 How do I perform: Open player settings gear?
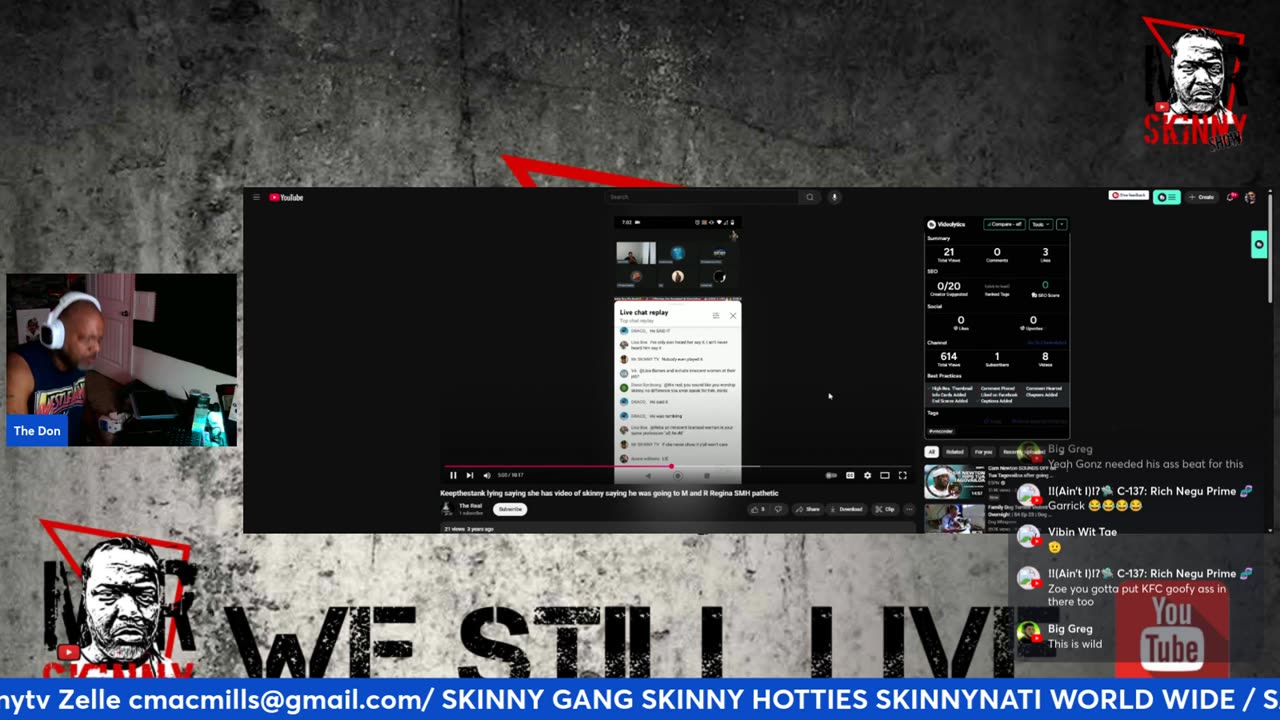coord(867,475)
